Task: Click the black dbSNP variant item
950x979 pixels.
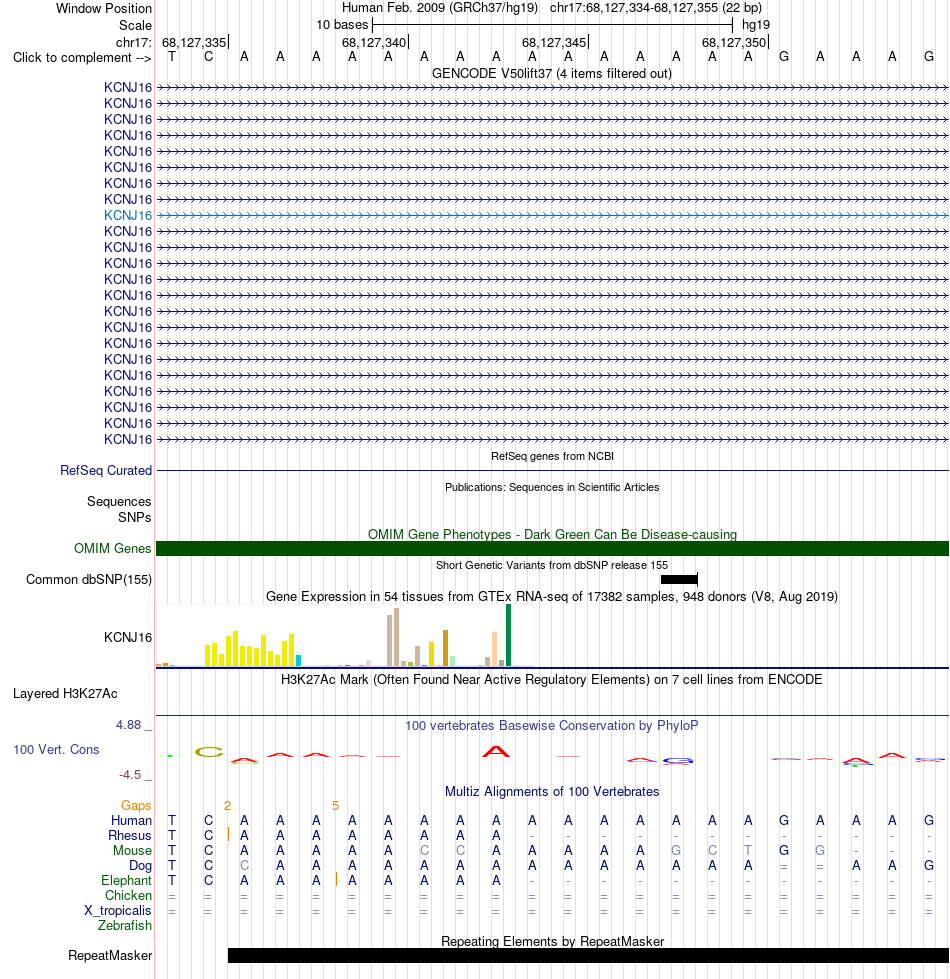Action: click(679, 579)
